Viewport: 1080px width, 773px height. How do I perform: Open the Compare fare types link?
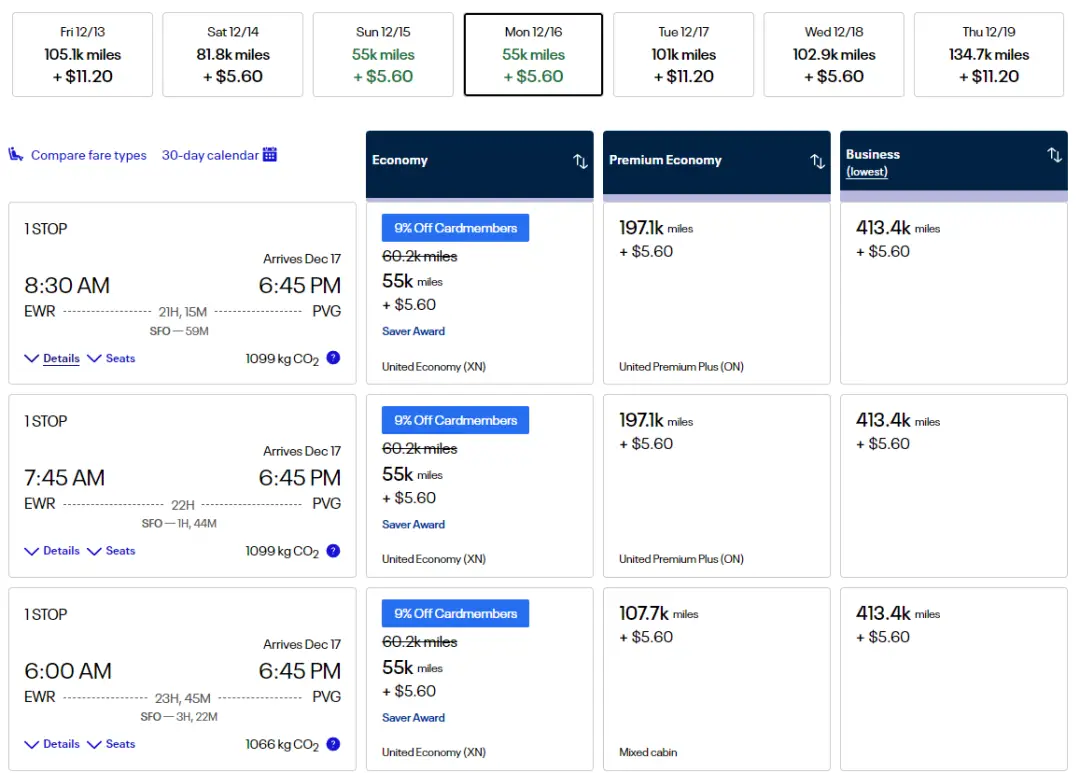pyautogui.click(x=88, y=155)
